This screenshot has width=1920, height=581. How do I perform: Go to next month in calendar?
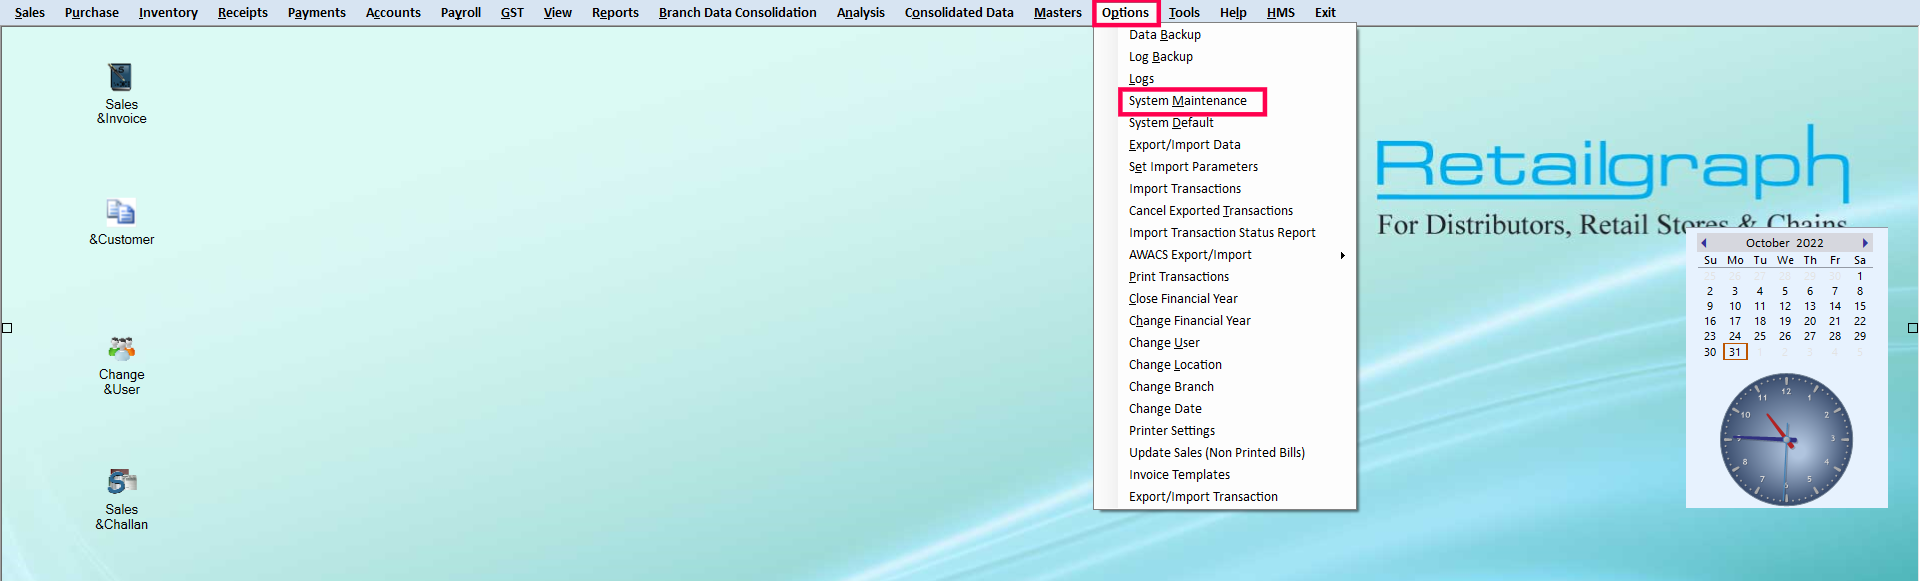tap(1865, 243)
